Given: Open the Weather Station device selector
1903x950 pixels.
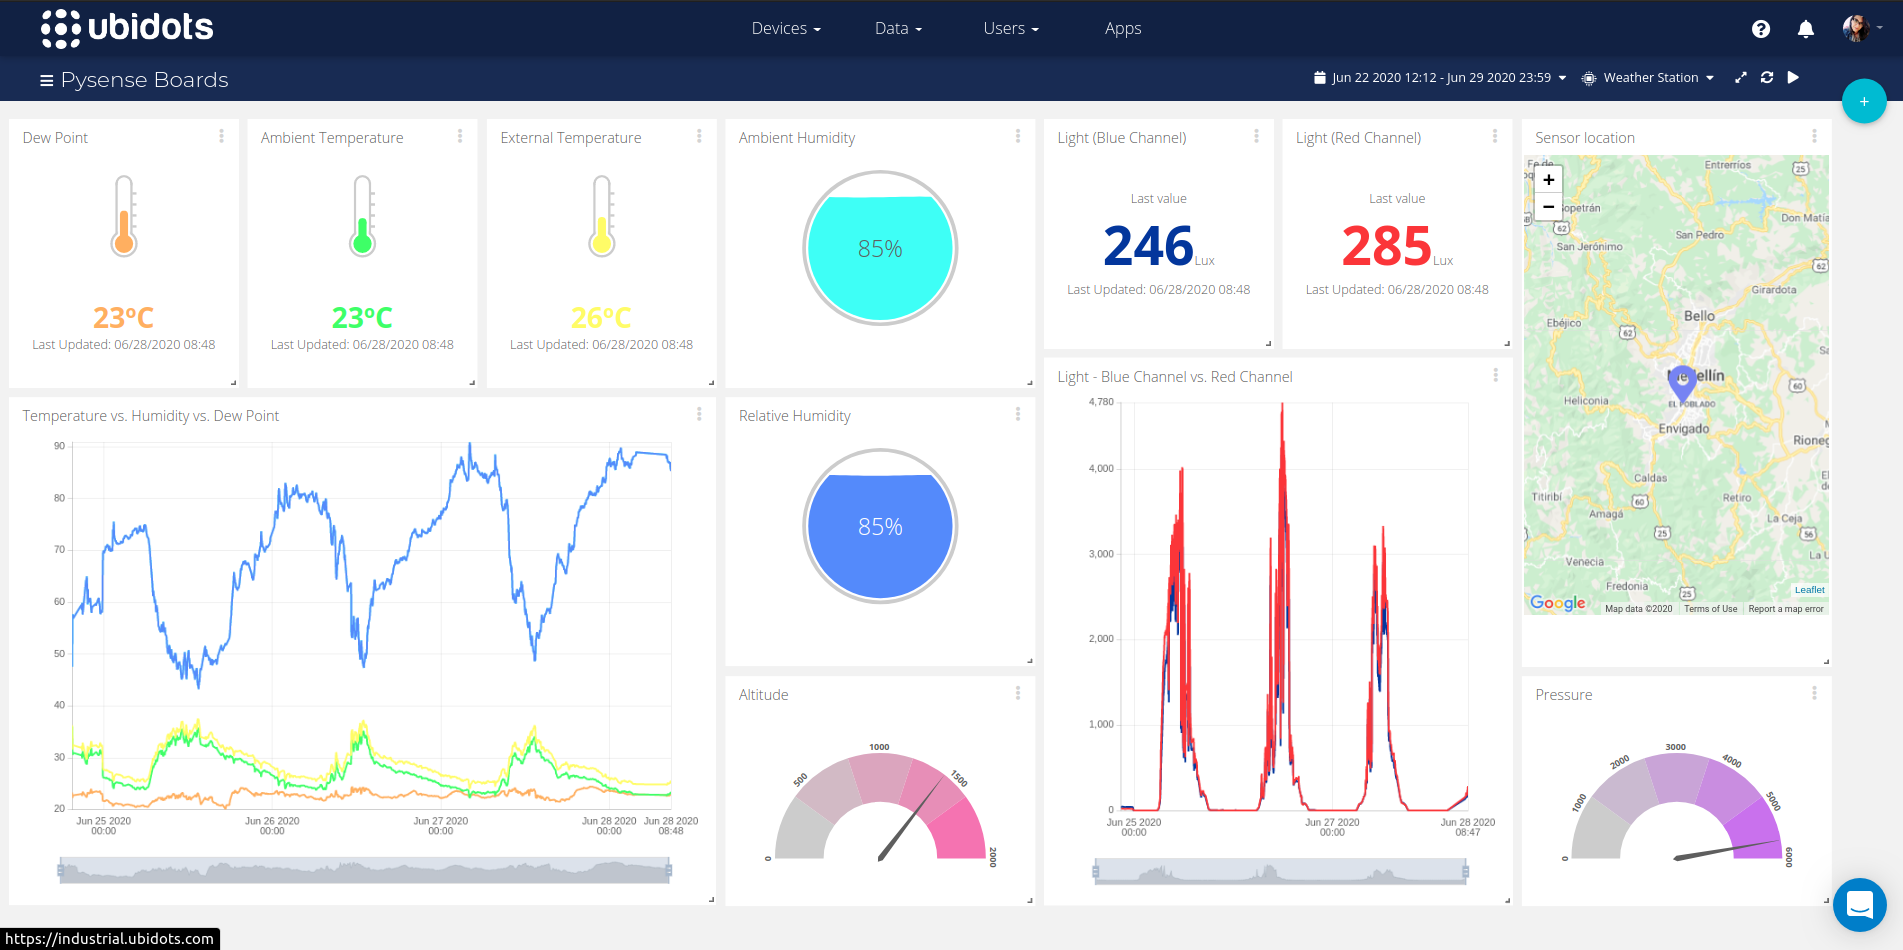Looking at the screenshot, I should pyautogui.click(x=1648, y=77).
